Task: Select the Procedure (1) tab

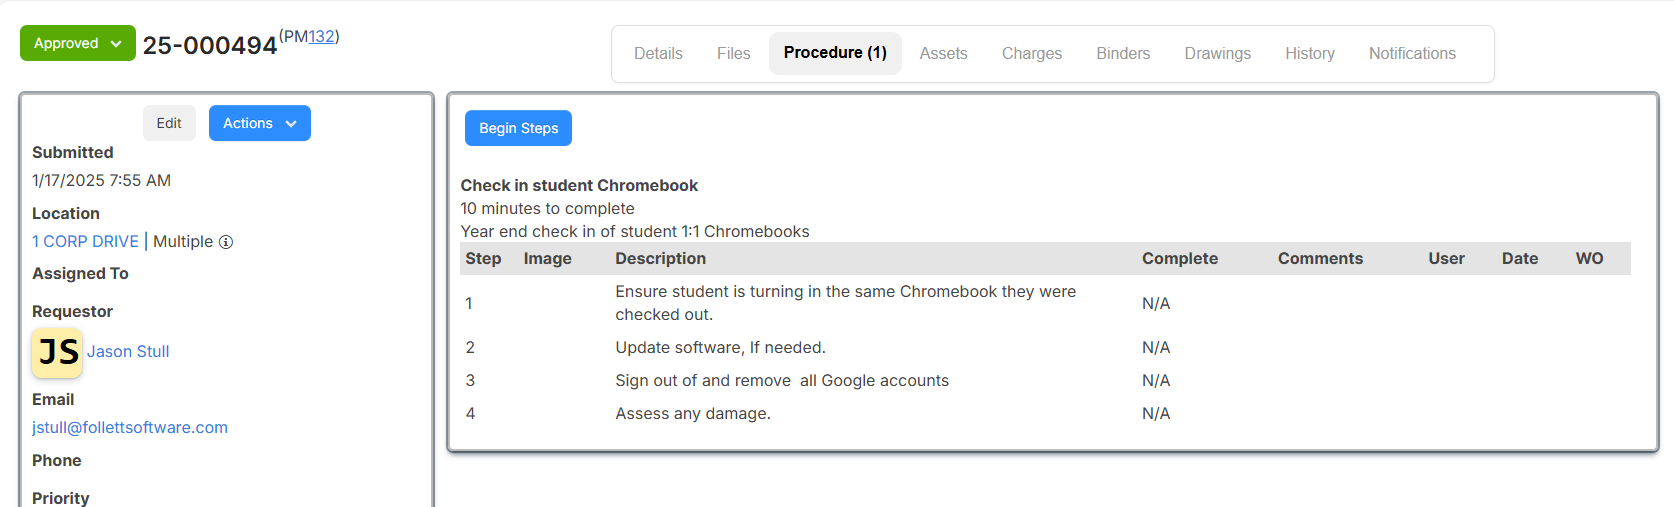Action: [835, 53]
